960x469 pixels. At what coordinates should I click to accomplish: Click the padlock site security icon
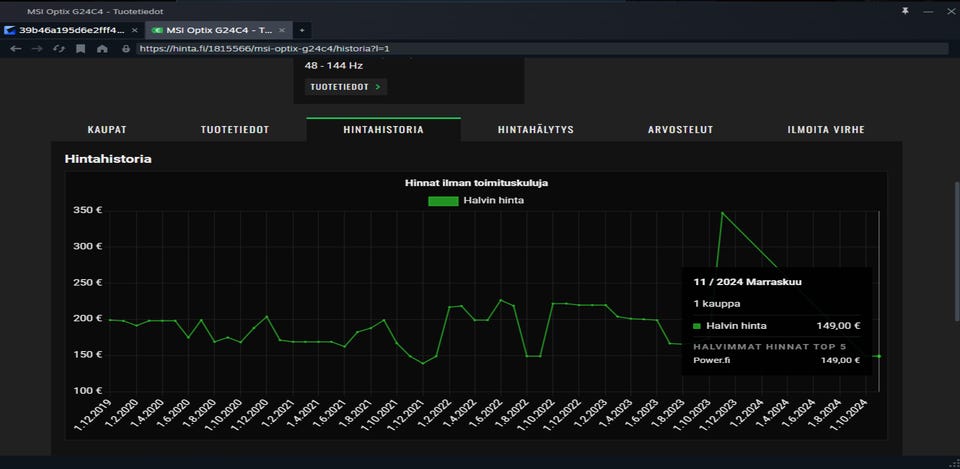[126, 48]
